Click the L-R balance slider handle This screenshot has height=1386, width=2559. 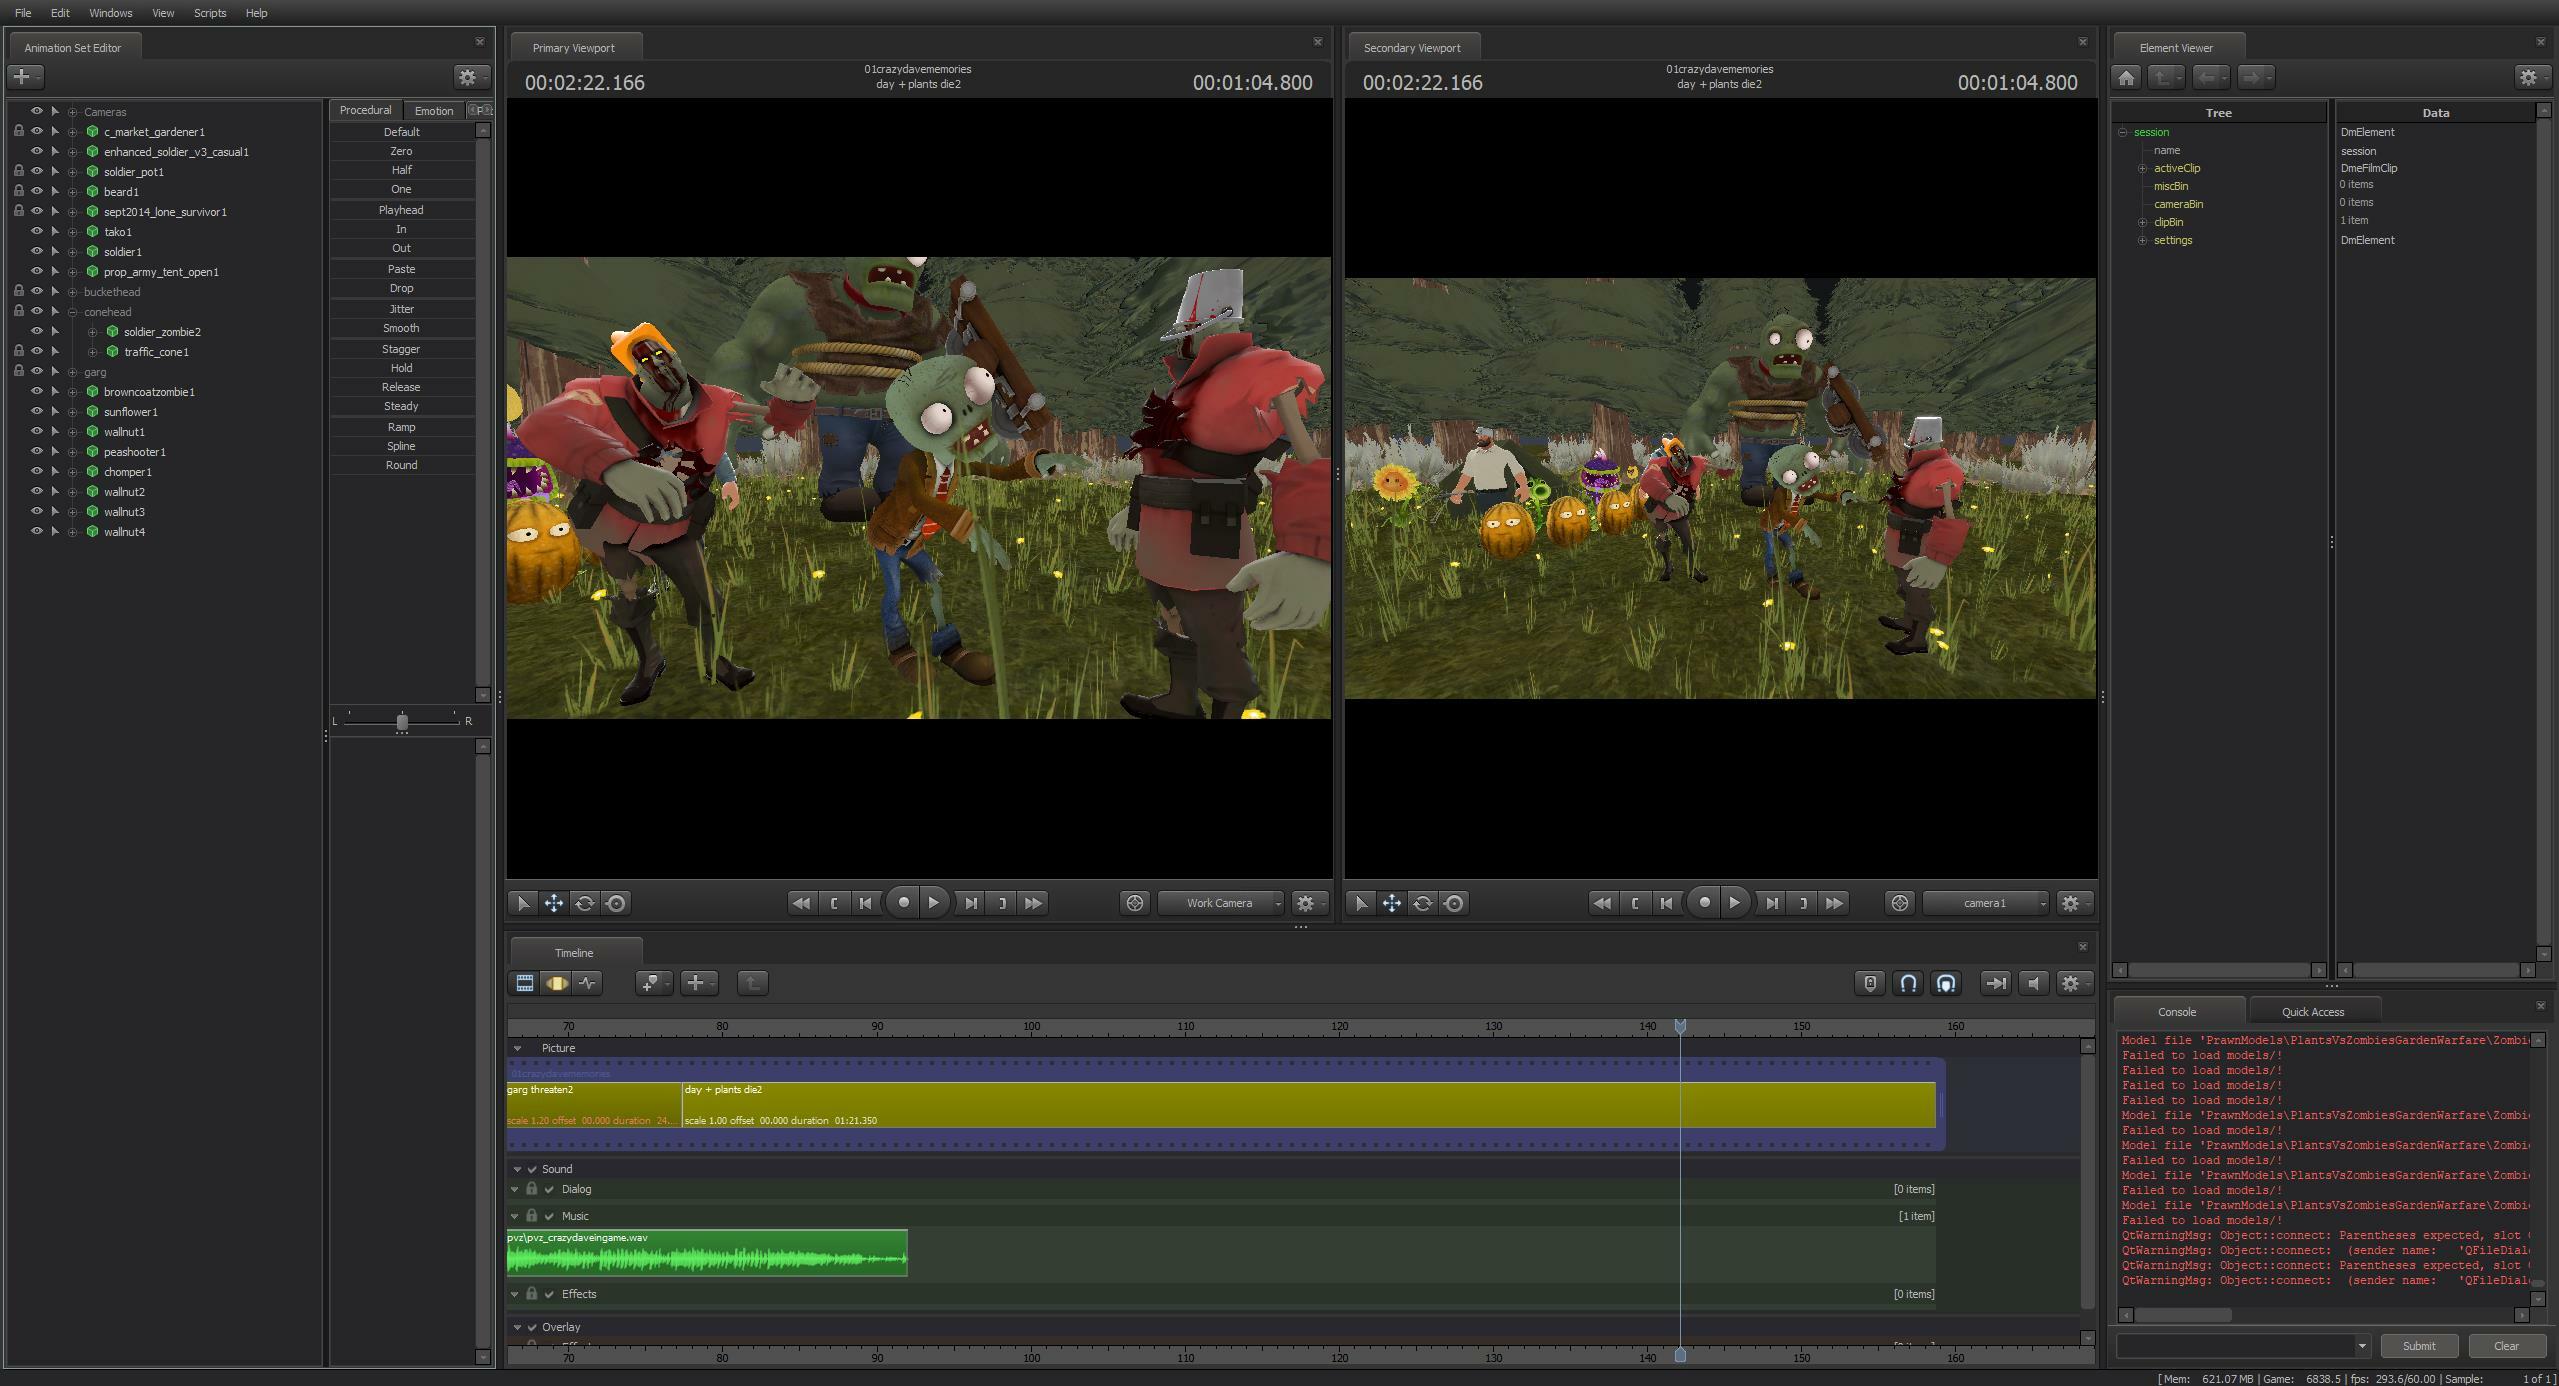(402, 721)
